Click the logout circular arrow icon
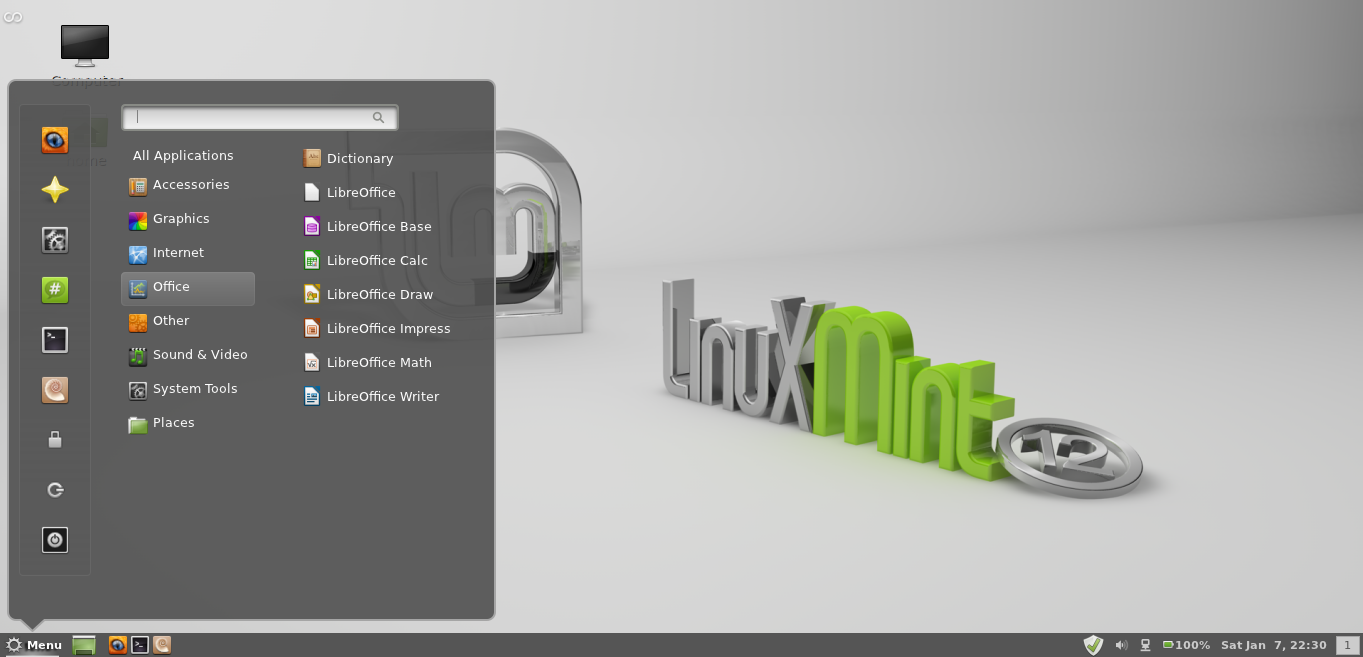Viewport: 1363px width, 657px height. [55, 490]
